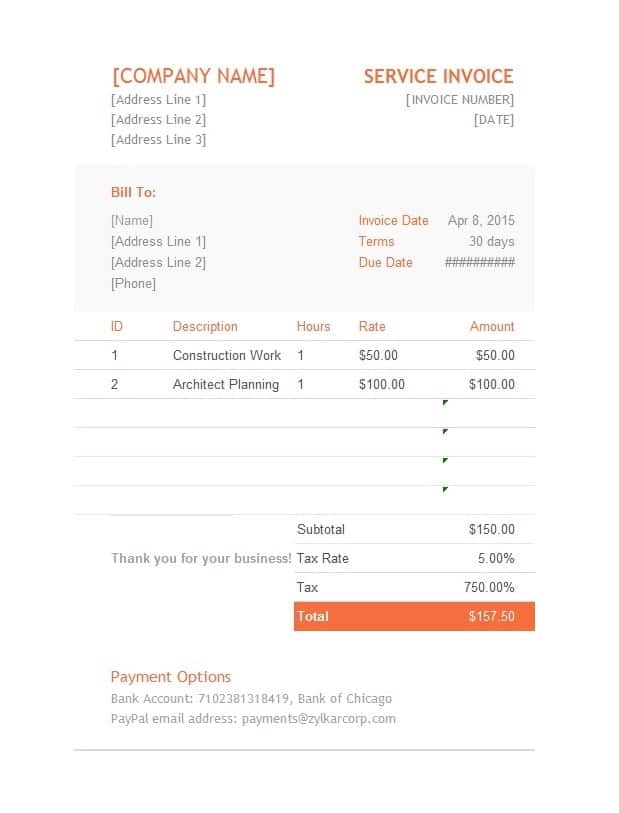Click the PayPal email payments@zylkarcorp.com
This screenshot has height=813, width=619.
click(x=318, y=719)
